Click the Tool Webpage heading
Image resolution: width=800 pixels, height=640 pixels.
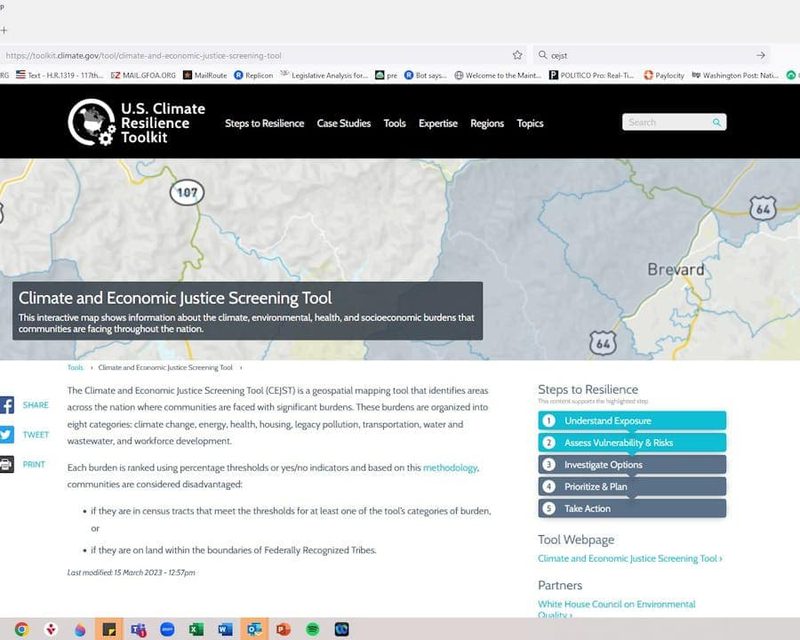[576, 539]
